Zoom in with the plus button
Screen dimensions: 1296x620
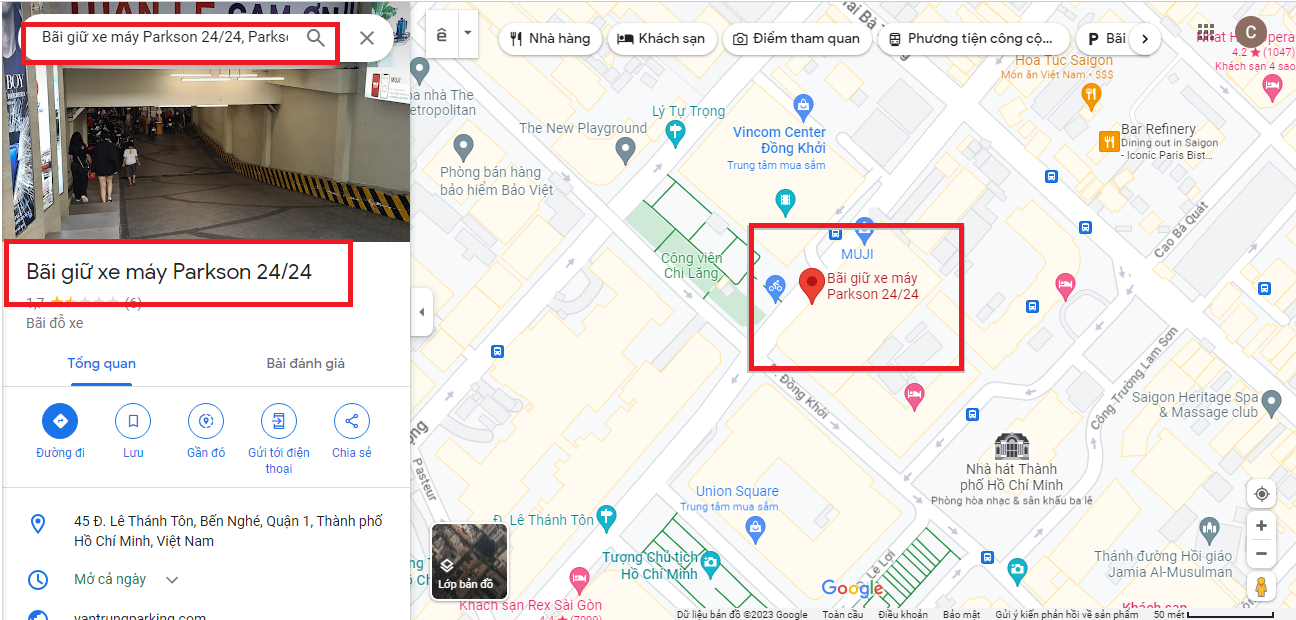coord(1262,526)
